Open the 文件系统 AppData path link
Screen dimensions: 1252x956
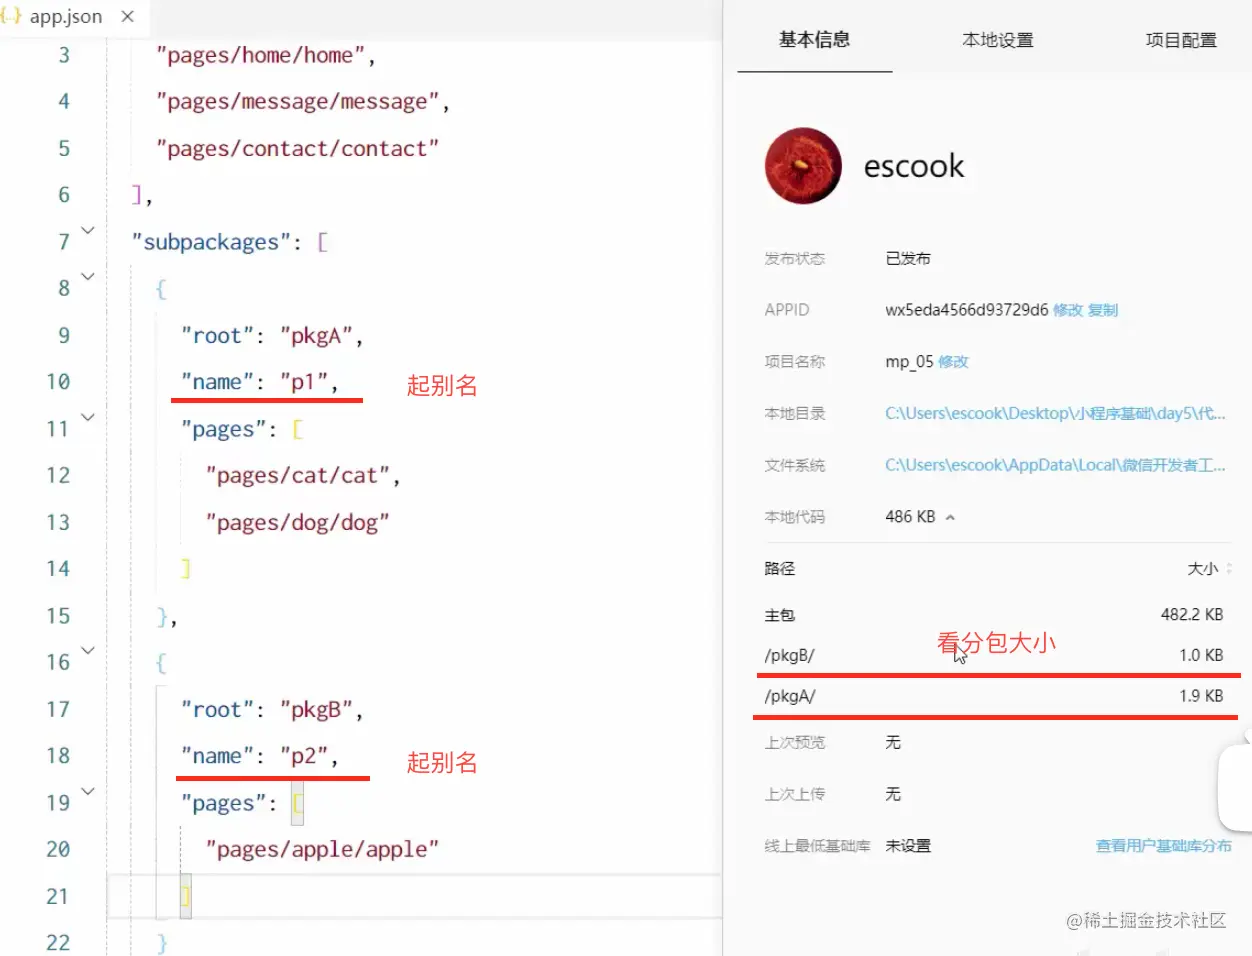coord(1055,465)
